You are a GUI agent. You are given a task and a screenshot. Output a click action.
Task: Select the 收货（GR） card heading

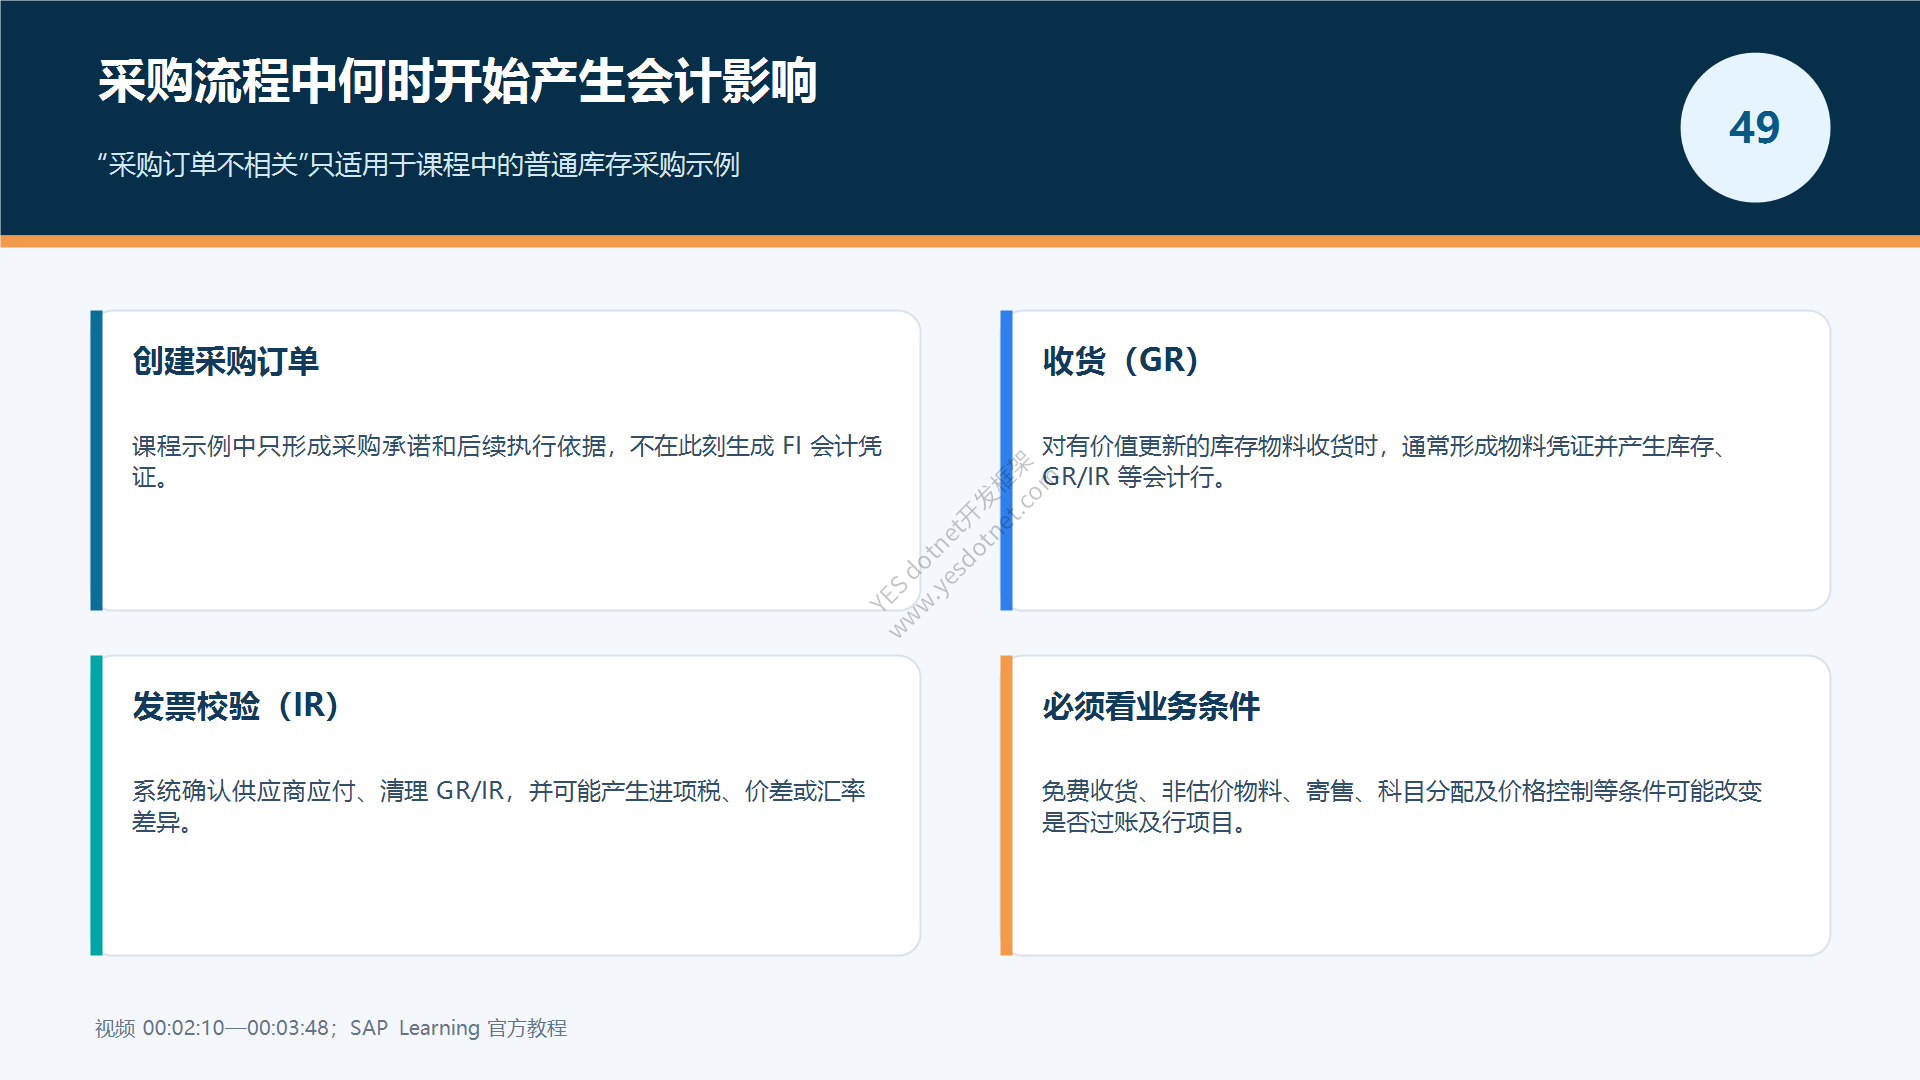tap(1119, 360)
